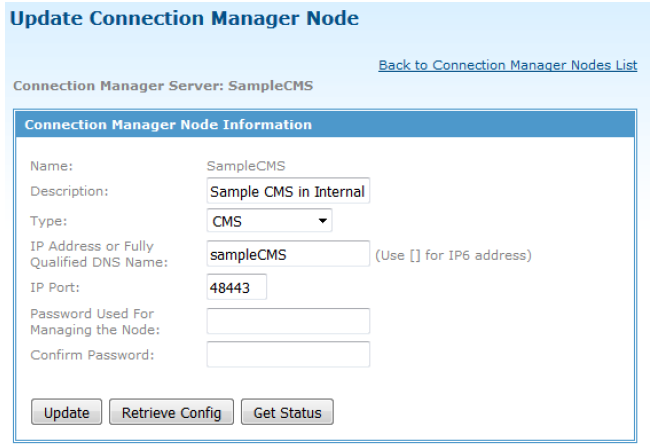Click the Name: label

(x=51, y=166)
